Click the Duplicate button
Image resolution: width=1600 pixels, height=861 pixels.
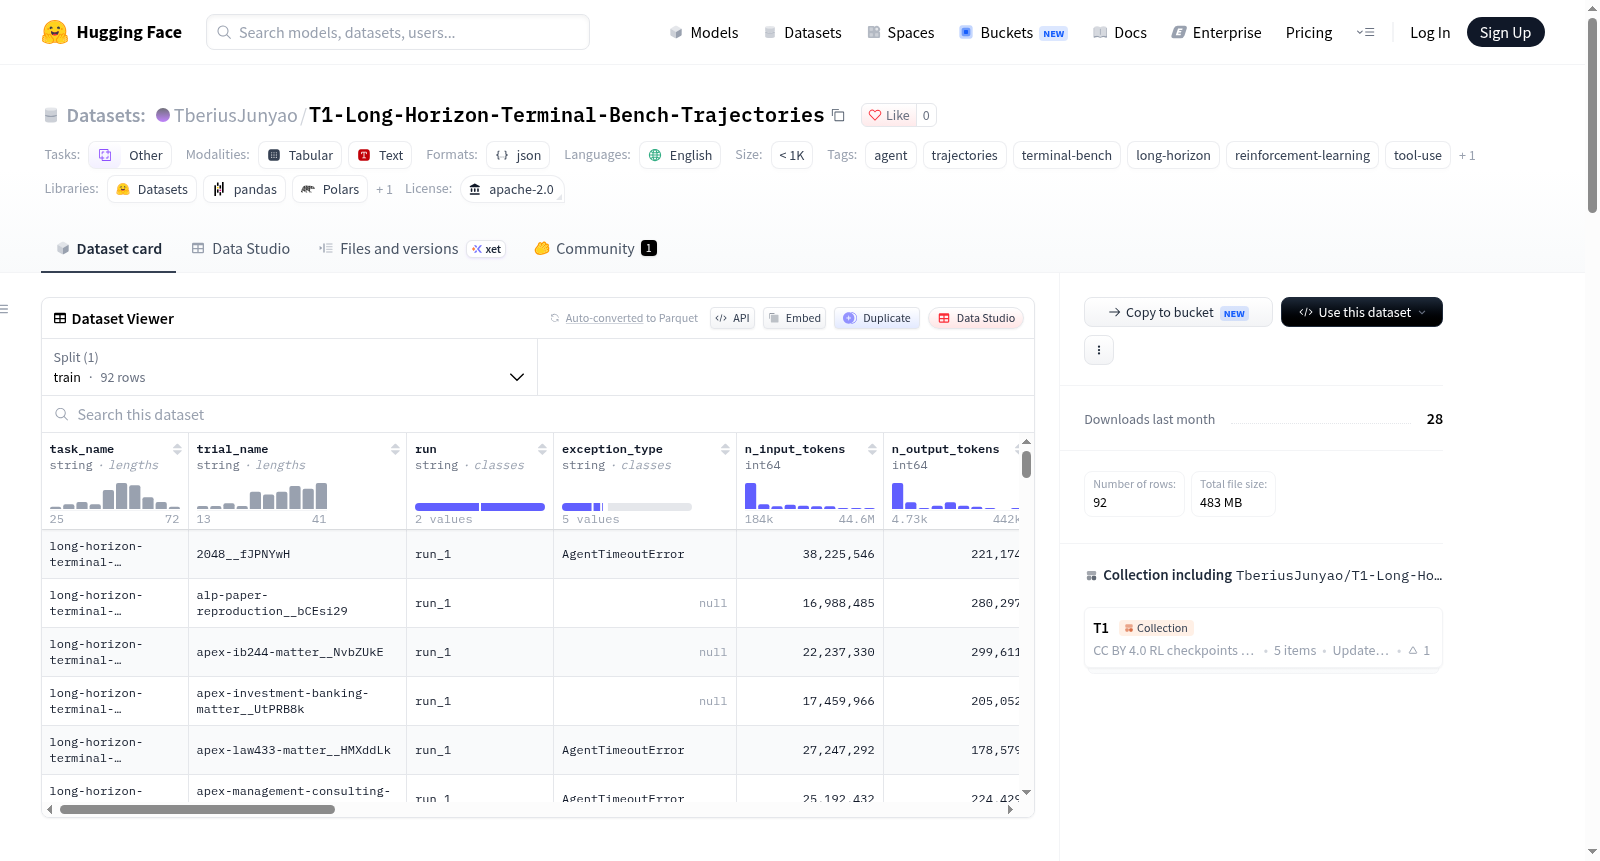[877, 318]
